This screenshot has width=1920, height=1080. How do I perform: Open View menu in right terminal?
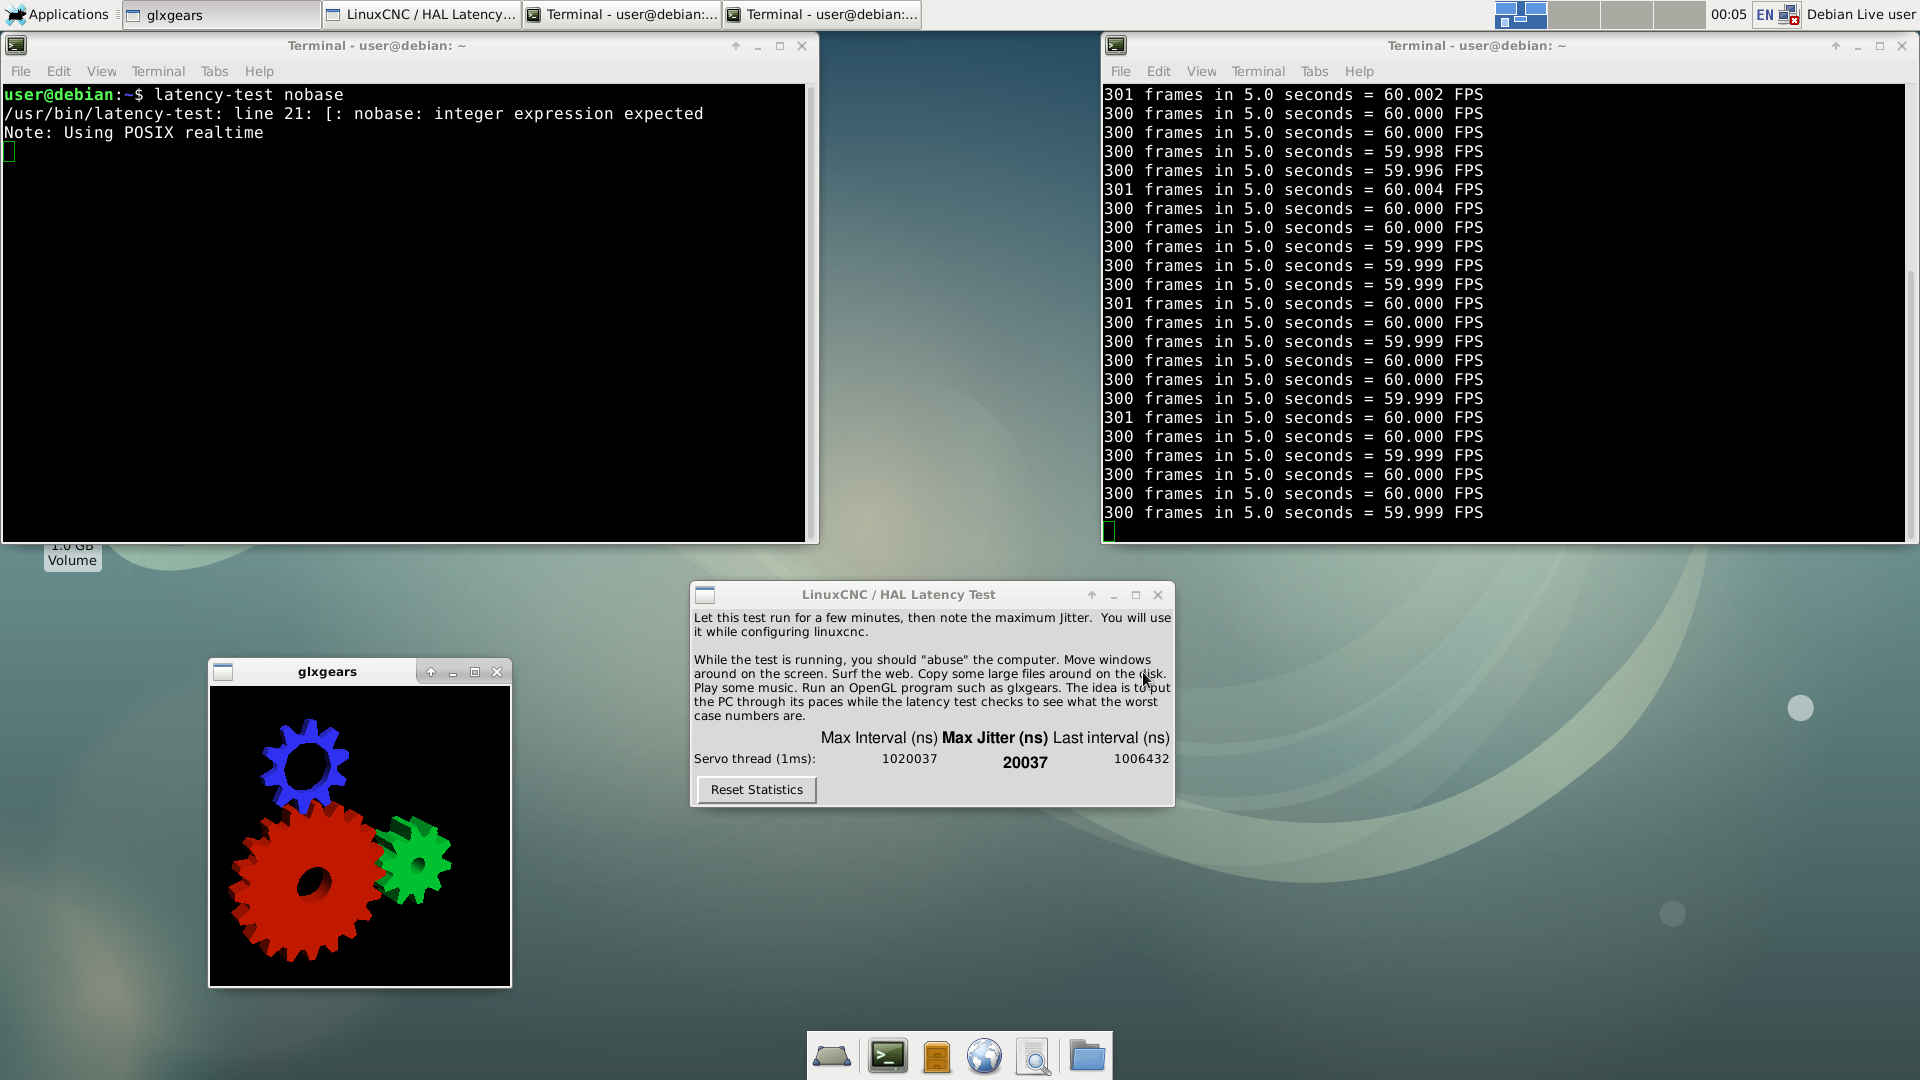(1201, 71)
